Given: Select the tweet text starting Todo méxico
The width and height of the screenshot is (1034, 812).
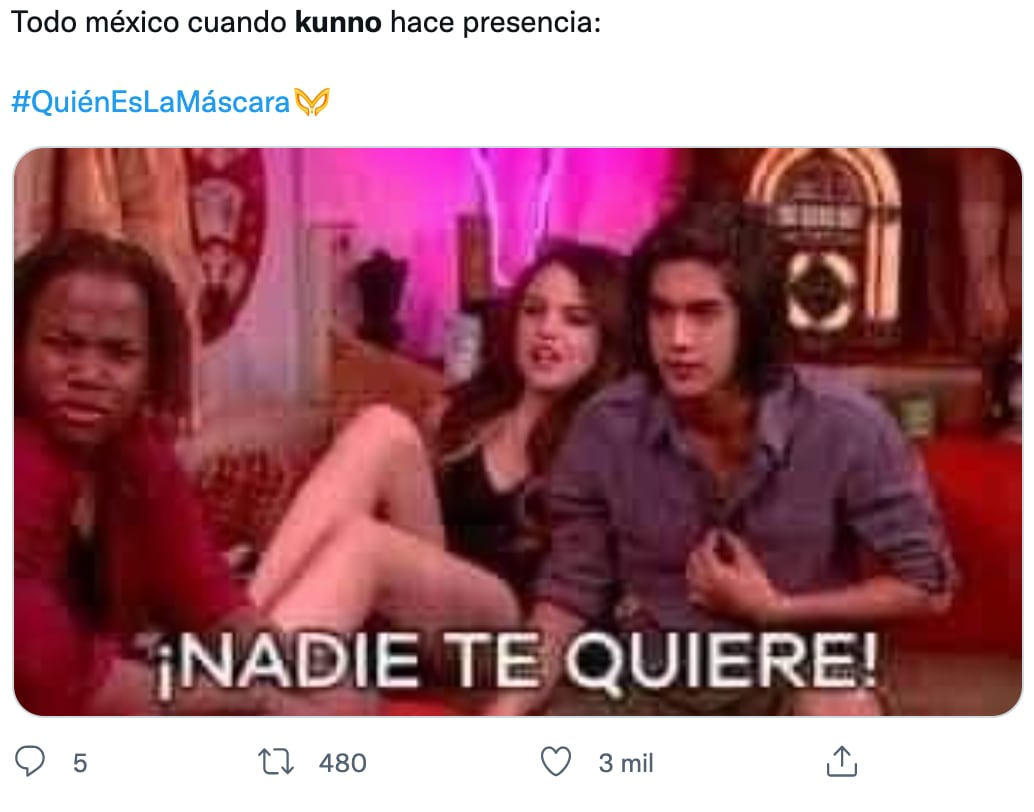Looking at the screenshot, I should [306, 22].
